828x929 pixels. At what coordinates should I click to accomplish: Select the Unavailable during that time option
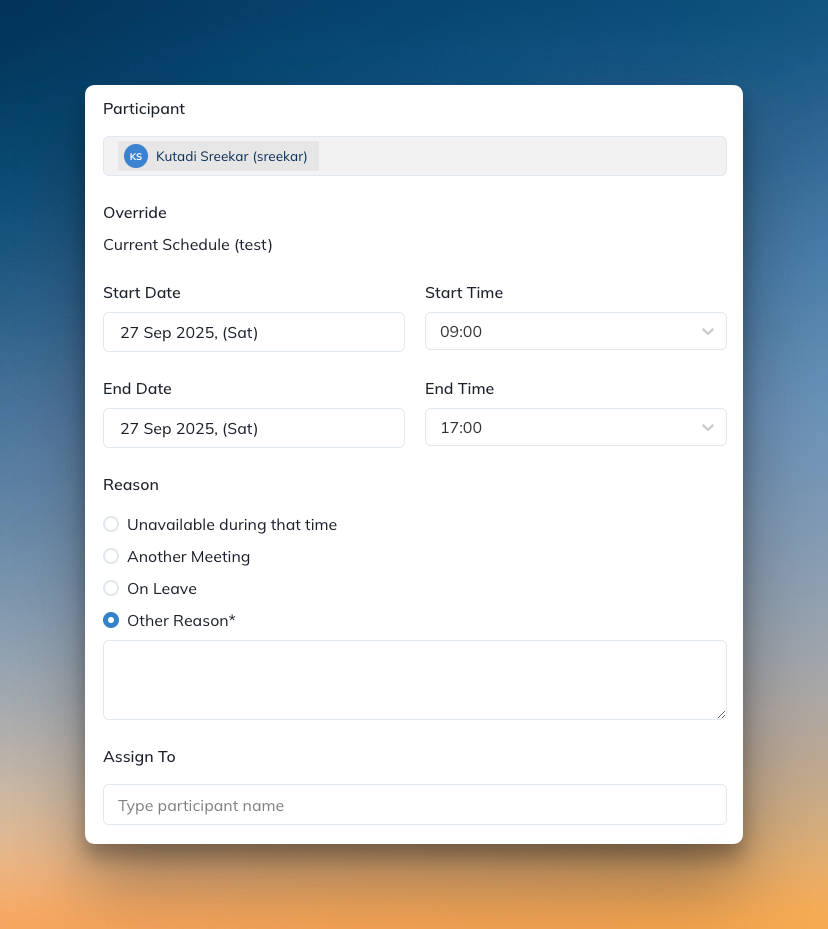click(x=111, y=524)
